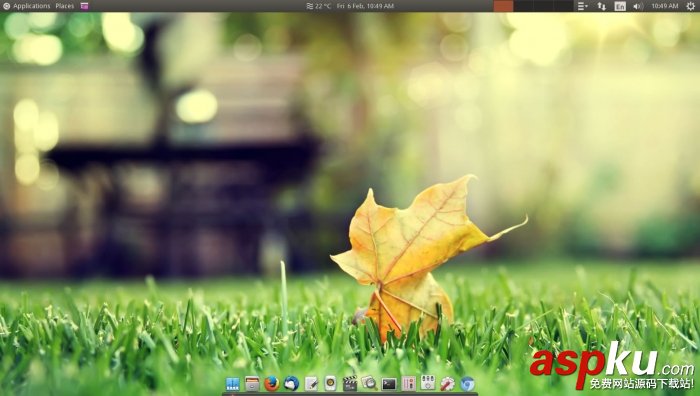
Task: Open the network connections indicator
Action: [602, 6]
